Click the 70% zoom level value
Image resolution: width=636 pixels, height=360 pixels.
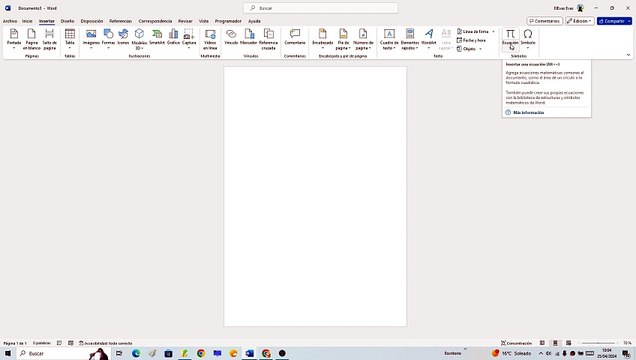(x=627, y=343)
